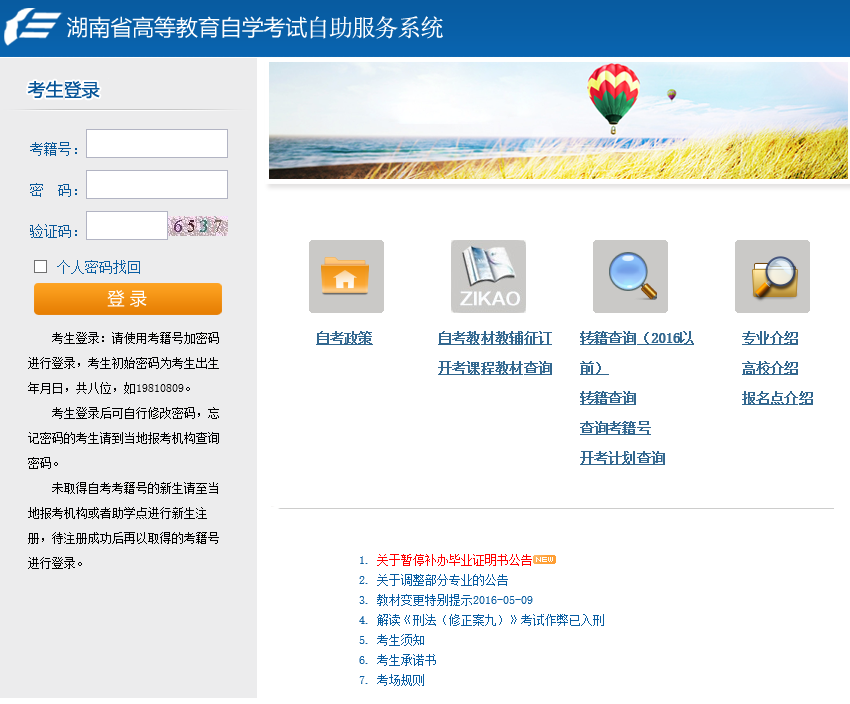This screenshot has height=704, width=850.
Task: Click the 个人密码找回 label text
Action: point(99,267)
